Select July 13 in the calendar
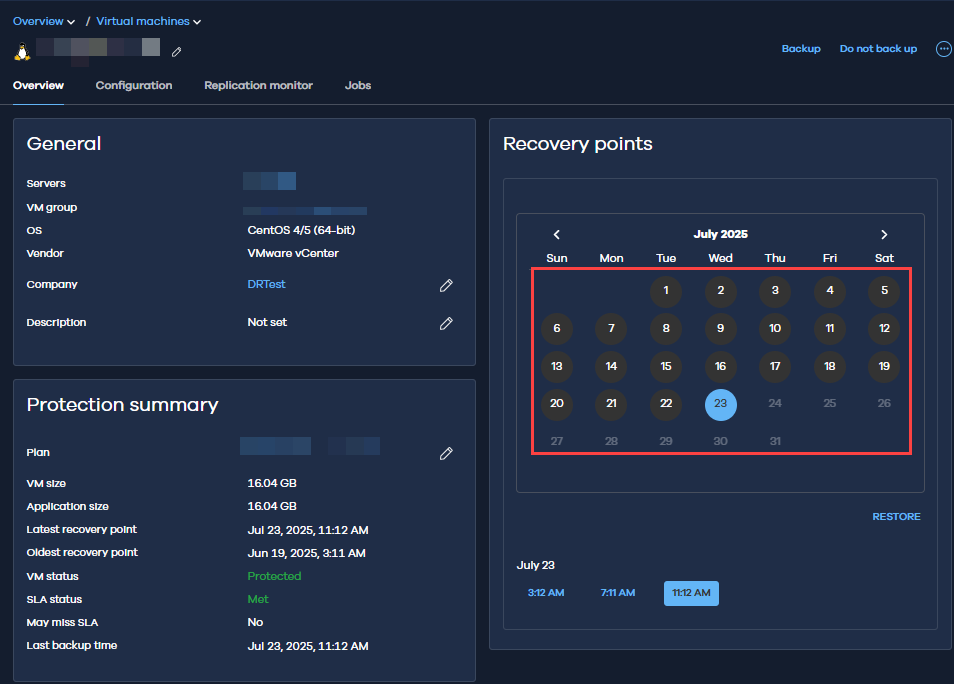This screenshot has width=954, height=684. [557, 366]
